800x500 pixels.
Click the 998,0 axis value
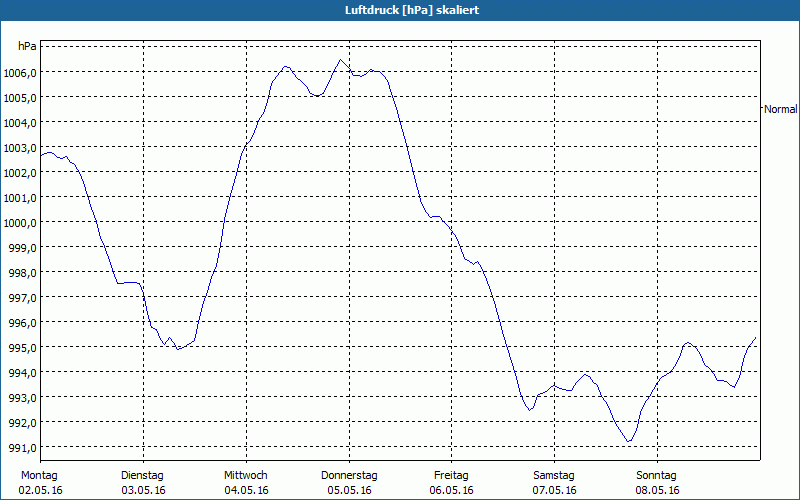click(x=23, y=272)
